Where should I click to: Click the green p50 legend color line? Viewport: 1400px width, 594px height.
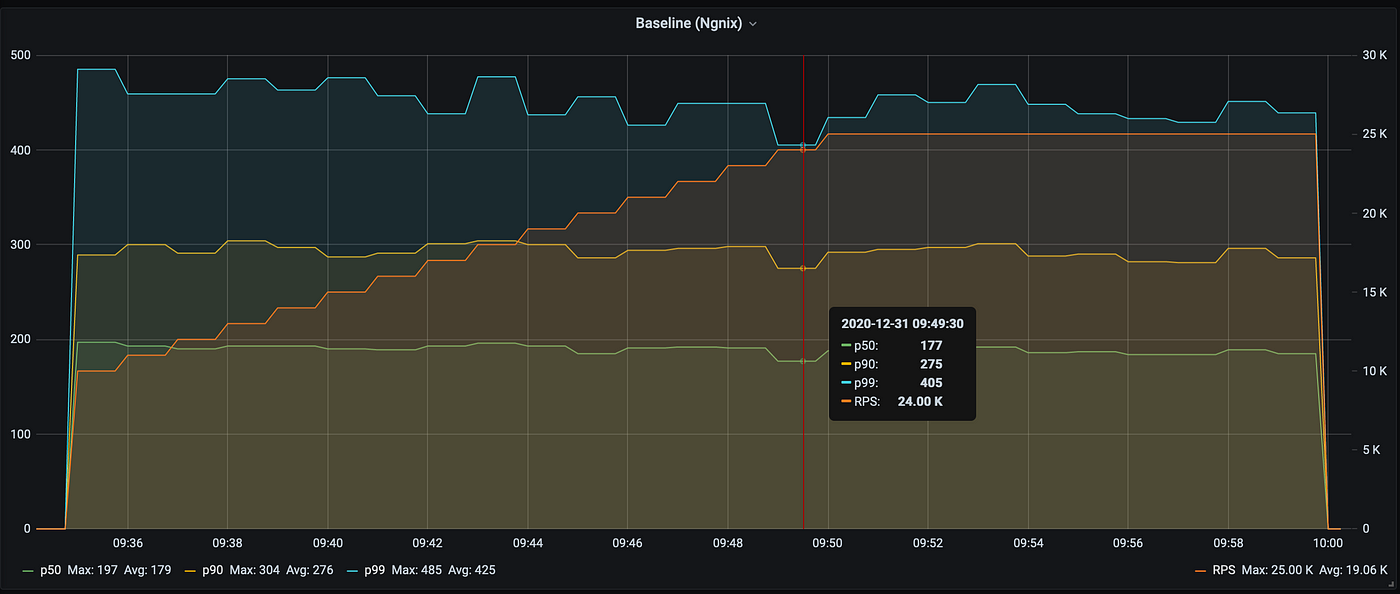28,571
